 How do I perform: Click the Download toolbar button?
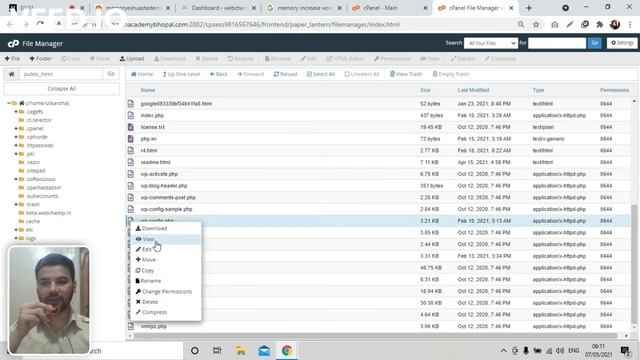pos(169,59)
